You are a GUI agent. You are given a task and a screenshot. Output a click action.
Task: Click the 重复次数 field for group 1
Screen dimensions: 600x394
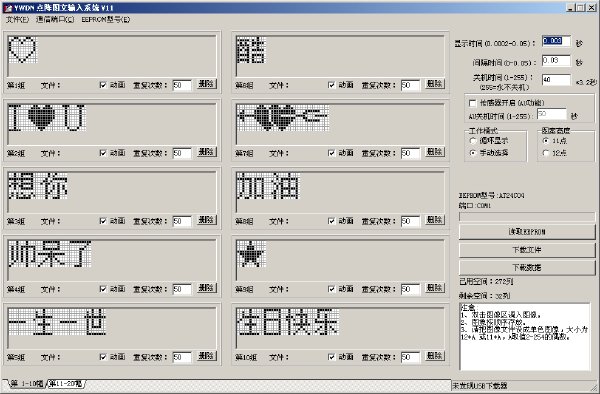[182, 85]
